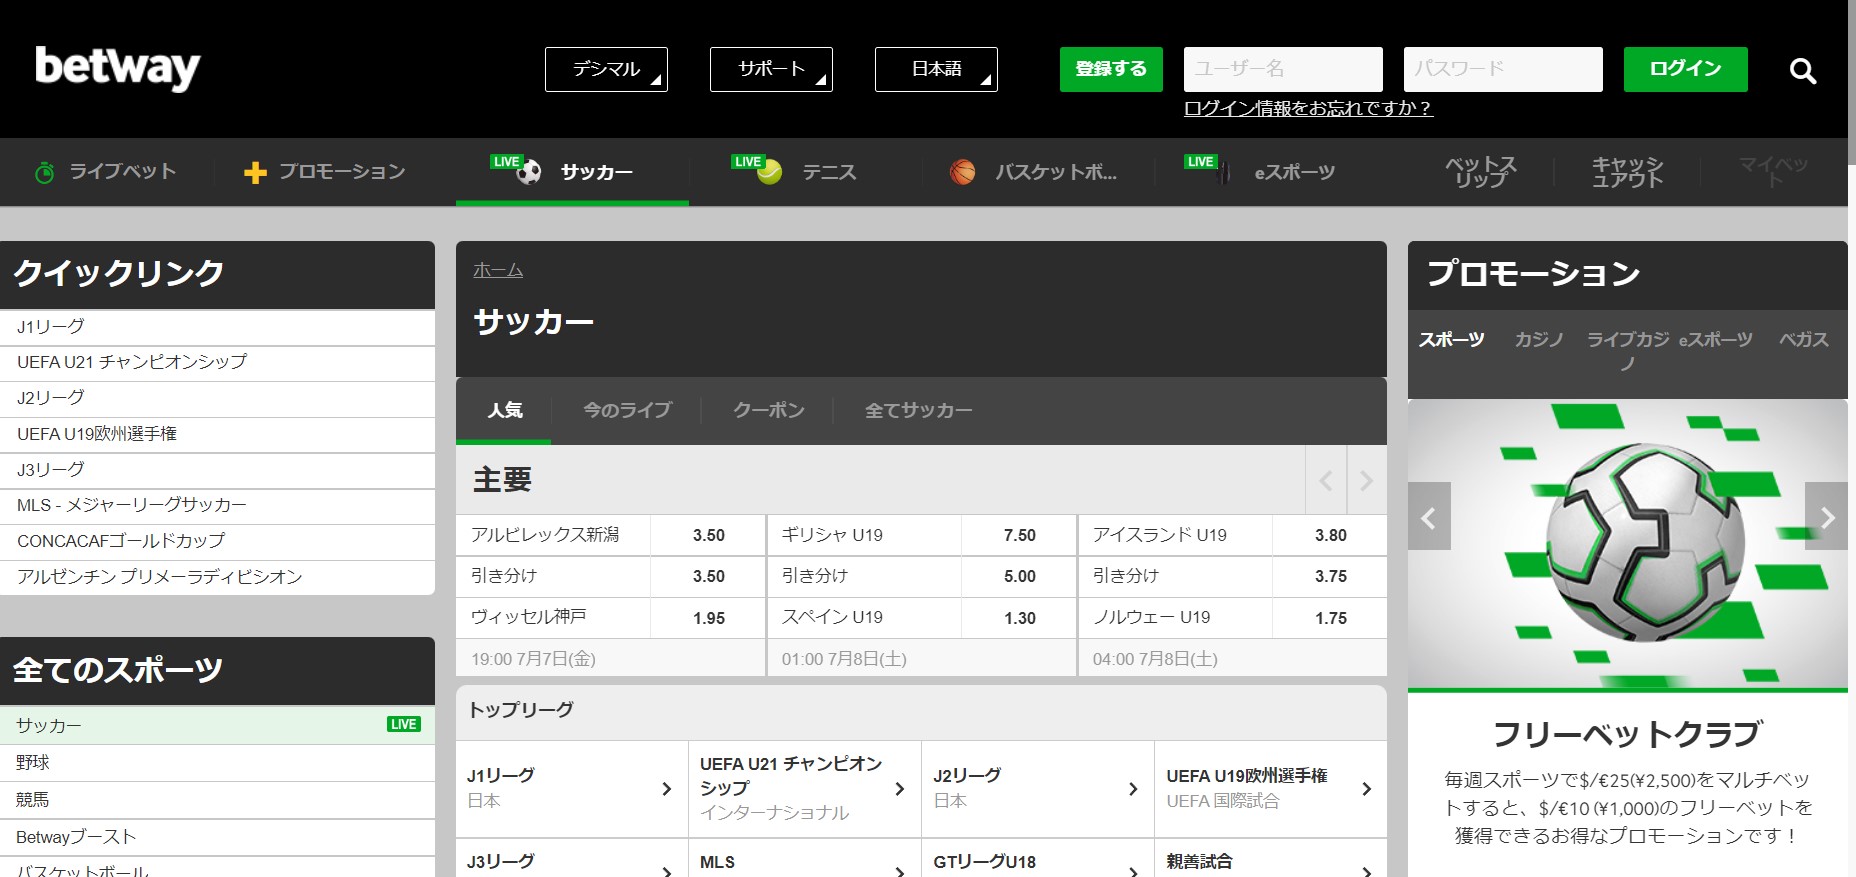Bet on ノルウェー U19 at 1.75
1856x877 pixels.
click(1330, 618)
